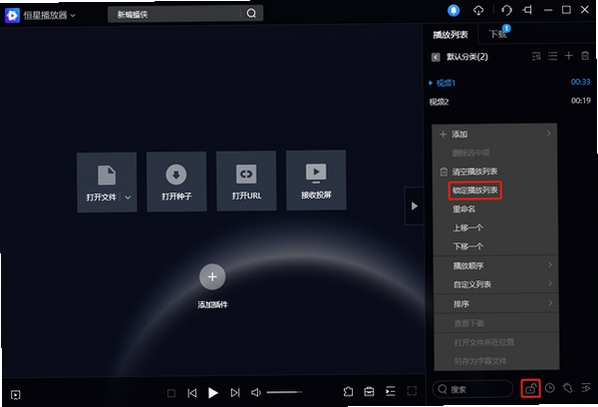
Task: Toggle the playlist panel icon
Action: pos(390,391)
